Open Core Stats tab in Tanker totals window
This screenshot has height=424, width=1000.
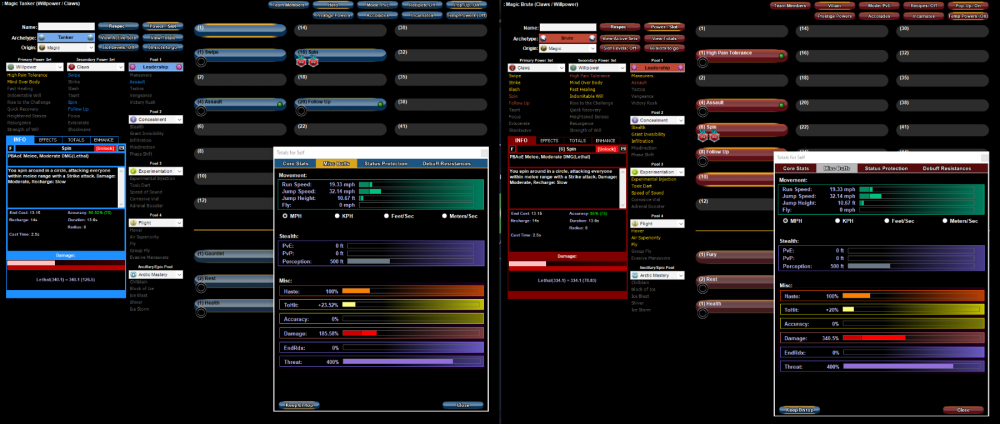click(296, 164)
